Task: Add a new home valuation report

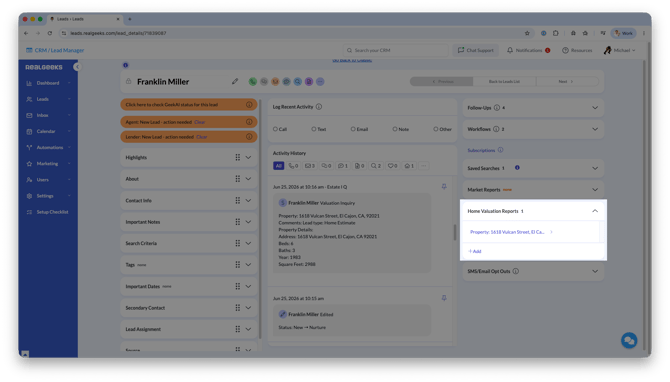Action: pyautogui.click(x=475, y=251)
